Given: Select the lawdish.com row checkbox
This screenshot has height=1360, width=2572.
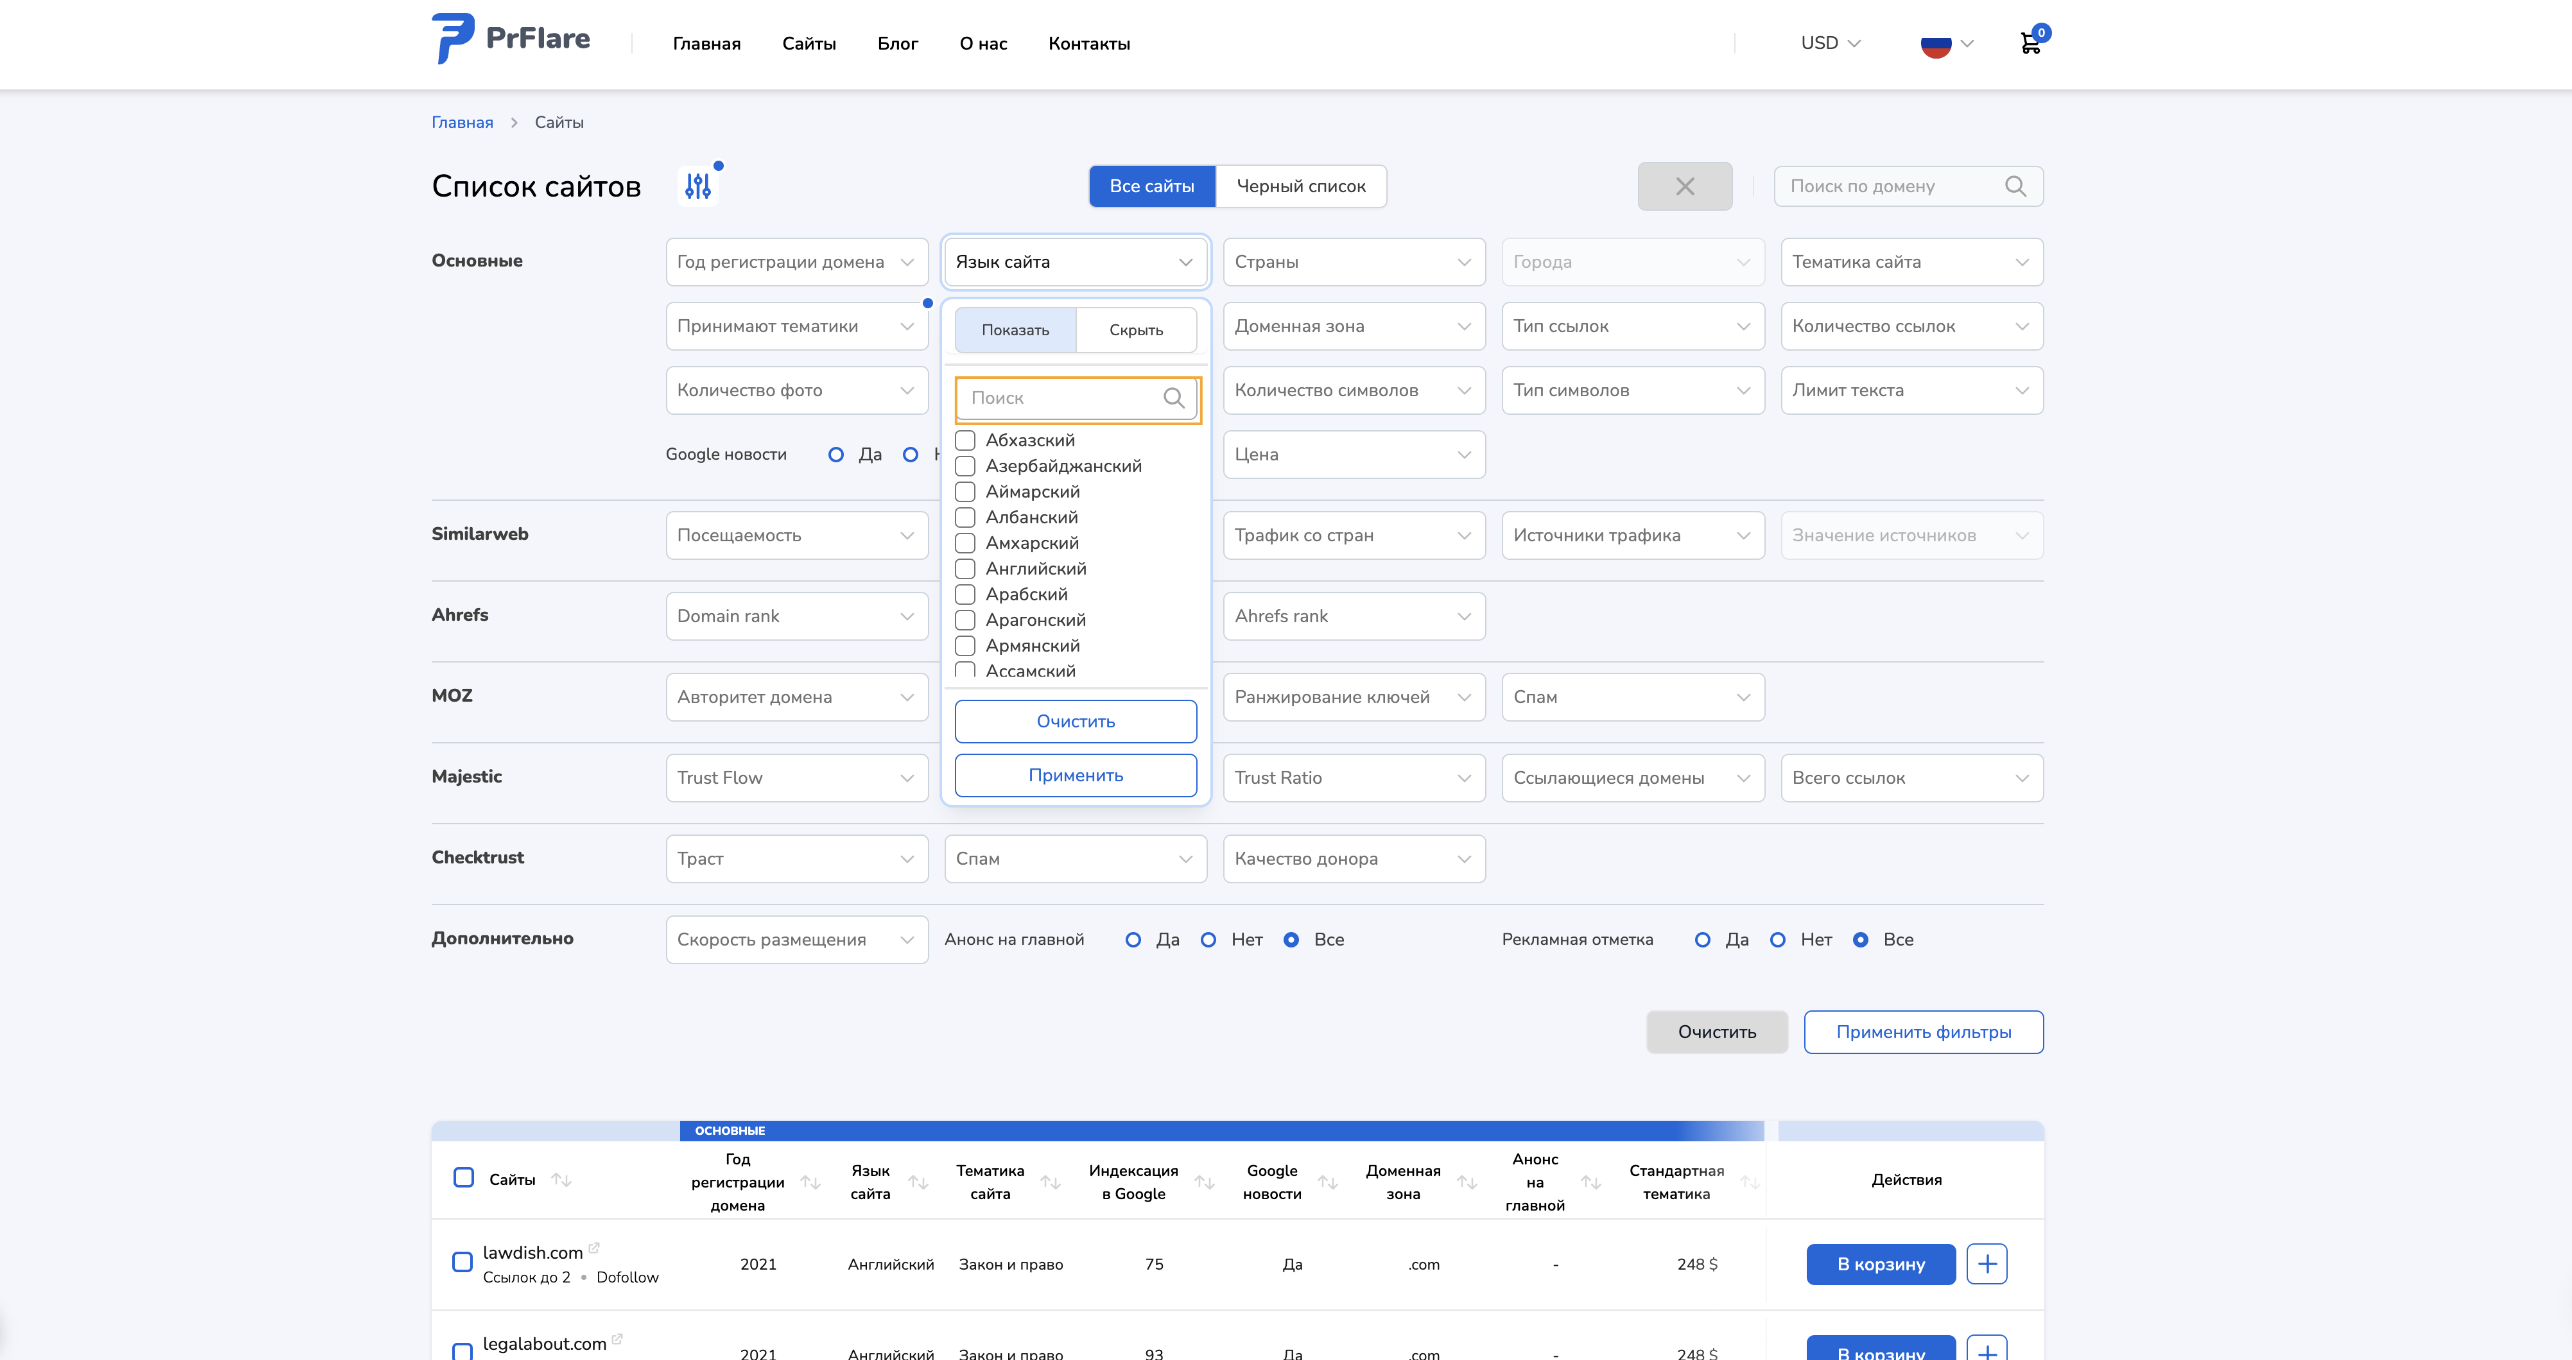Looking at the screenshot, I should click(462, 1262).
